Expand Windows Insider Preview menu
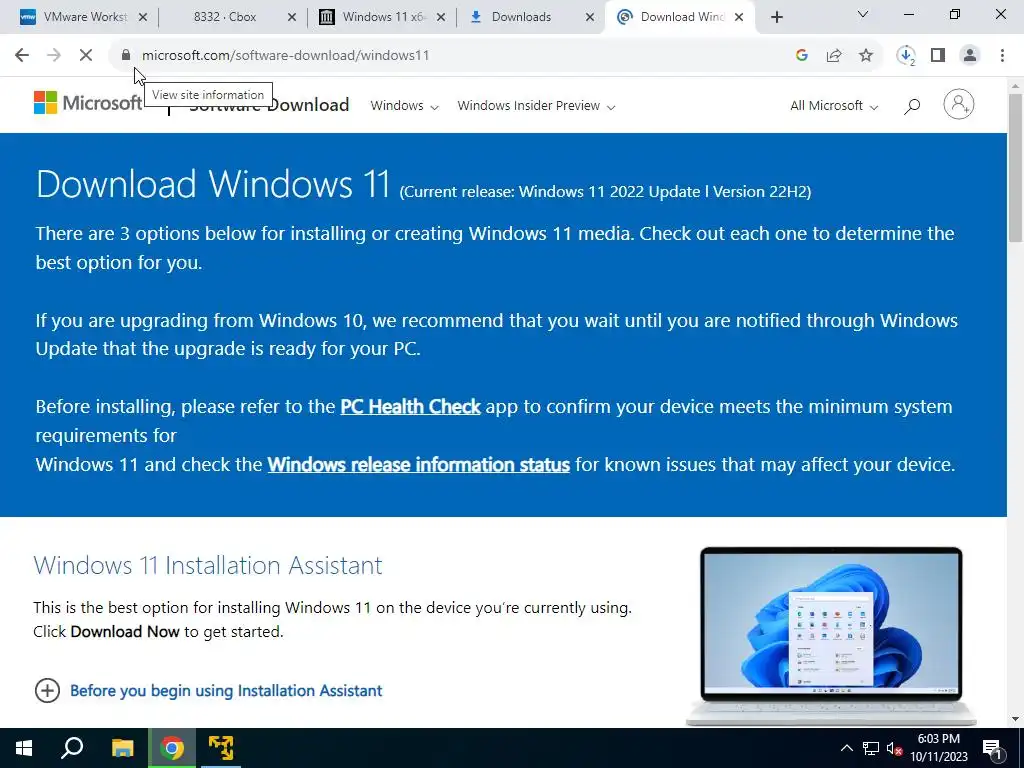 [x=536, y=106]
